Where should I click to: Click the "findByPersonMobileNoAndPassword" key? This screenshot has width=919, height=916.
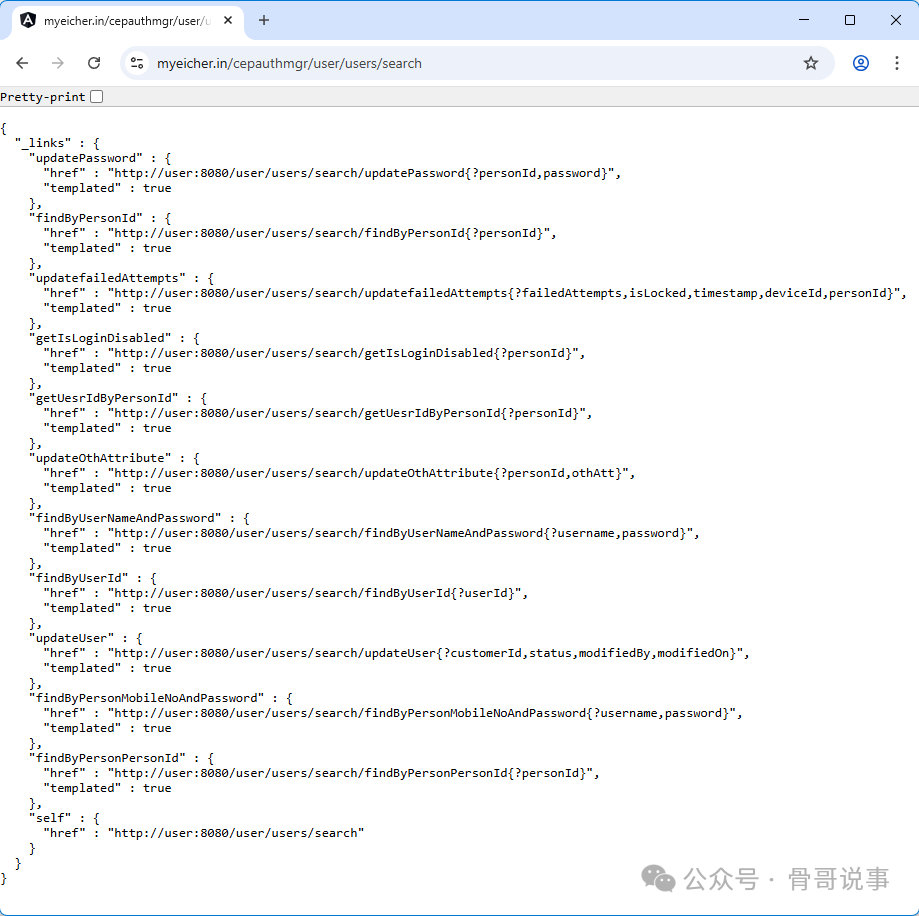tap(147, 698)
